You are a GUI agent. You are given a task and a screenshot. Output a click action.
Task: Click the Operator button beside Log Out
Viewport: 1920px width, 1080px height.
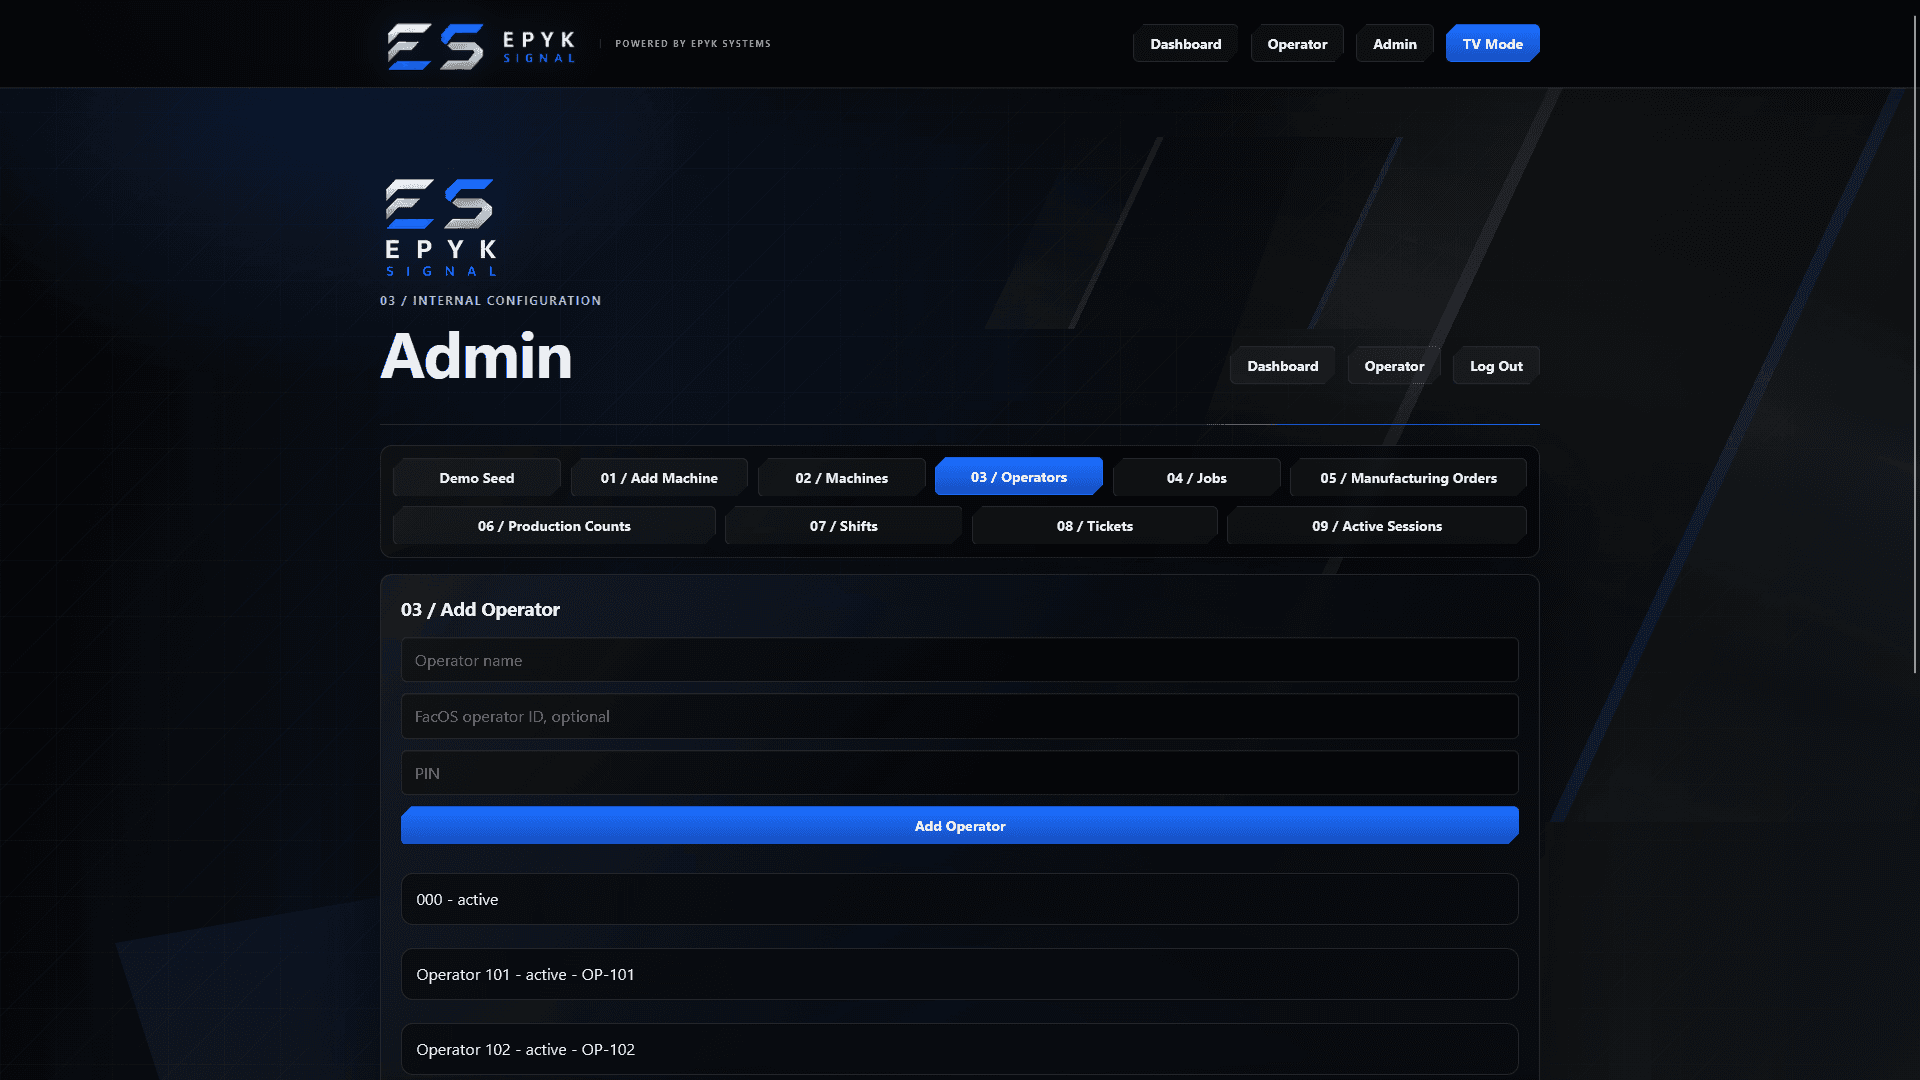click(x=1394, y=366)
